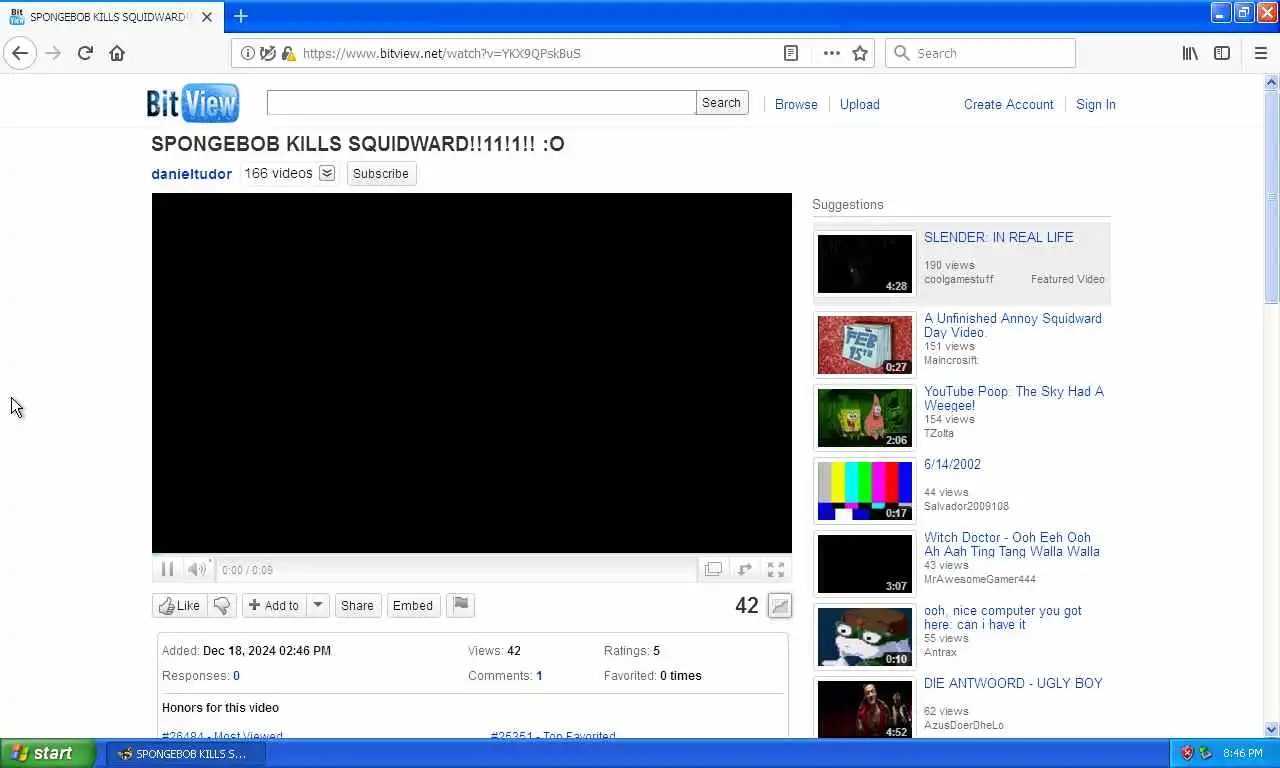Mute the video volume icon
This screenshot has height=768, width=1280.
(197, 569)
